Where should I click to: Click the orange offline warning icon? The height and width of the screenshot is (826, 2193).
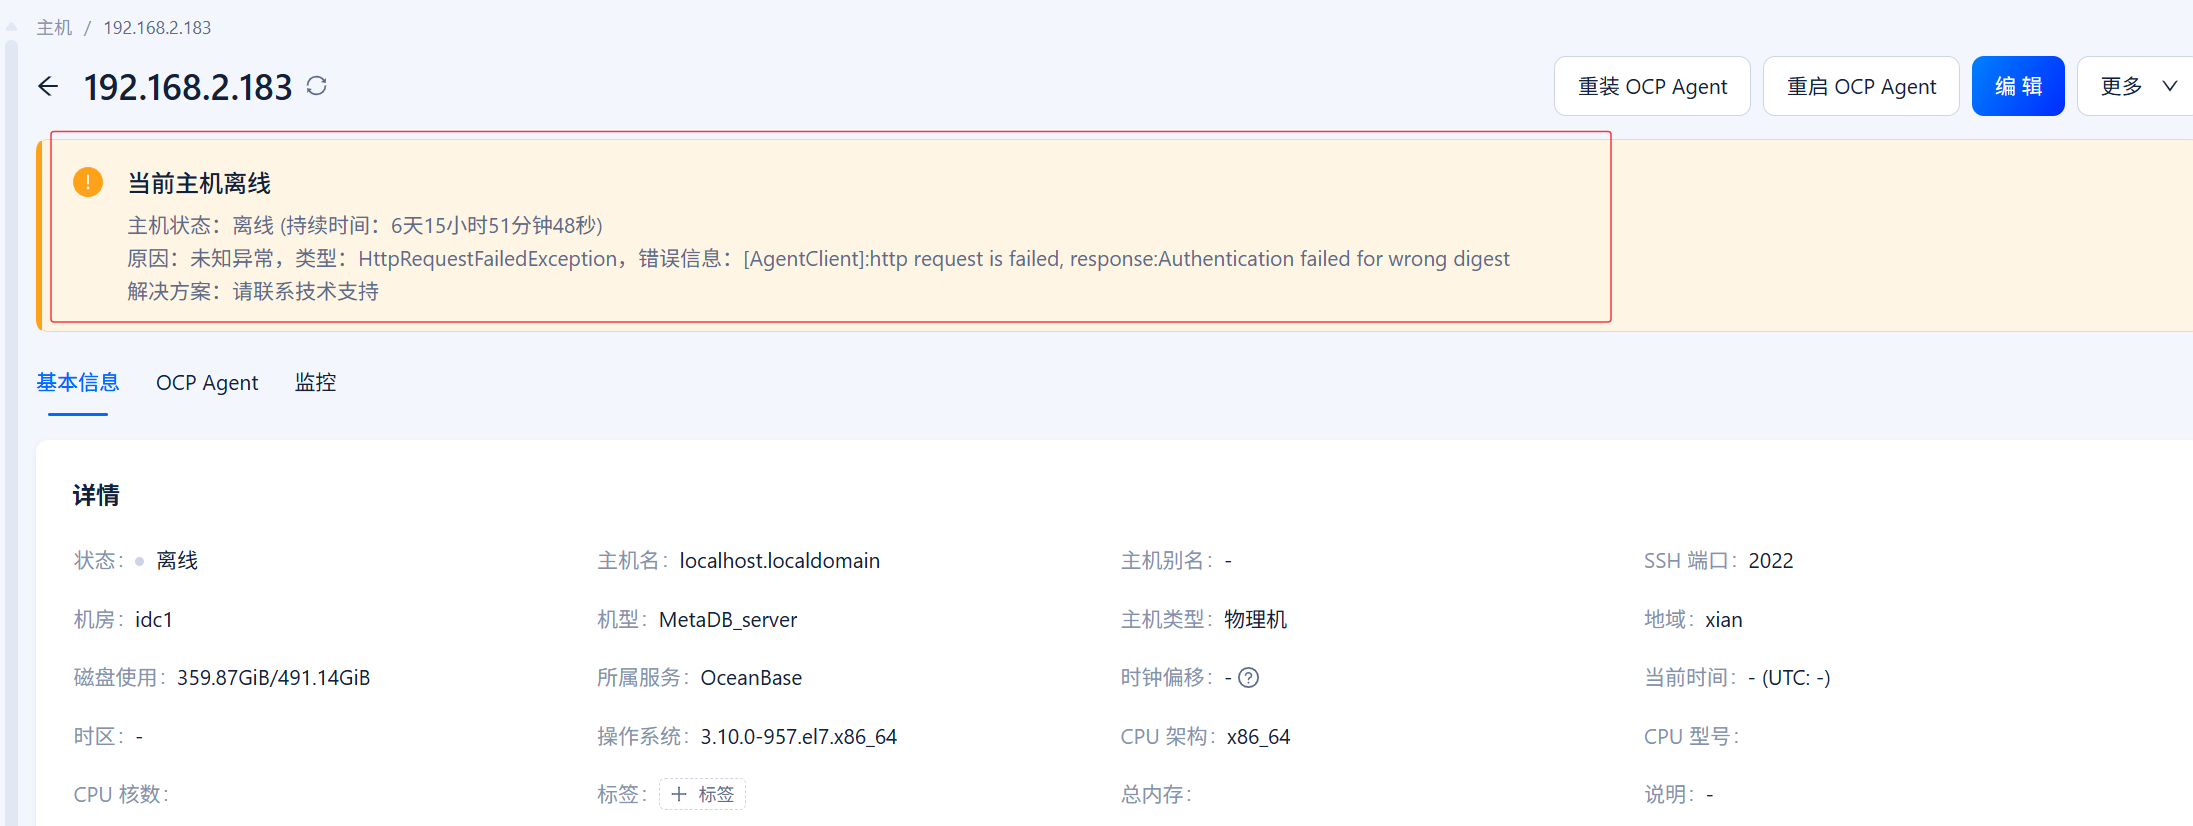88,182
